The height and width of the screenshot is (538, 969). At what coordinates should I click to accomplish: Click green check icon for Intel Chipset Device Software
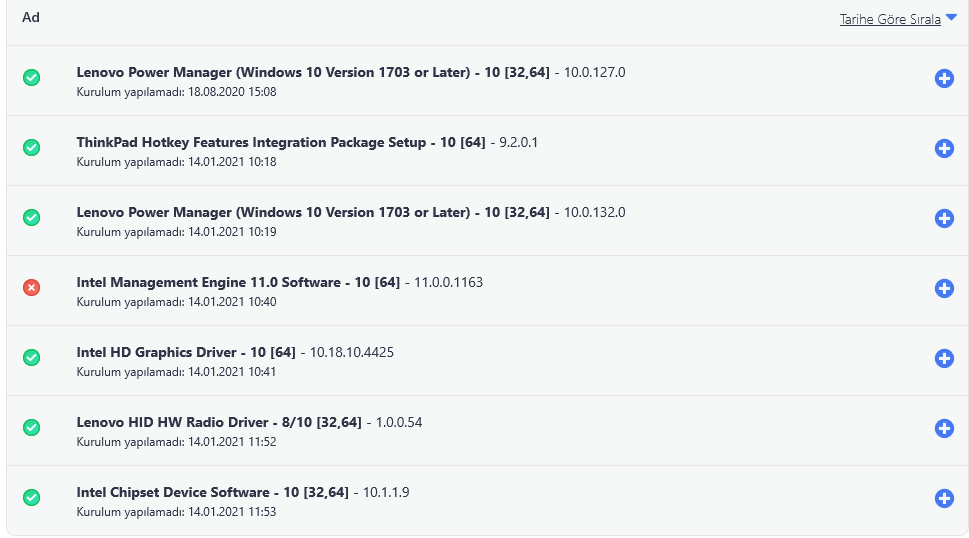[32, 497]
